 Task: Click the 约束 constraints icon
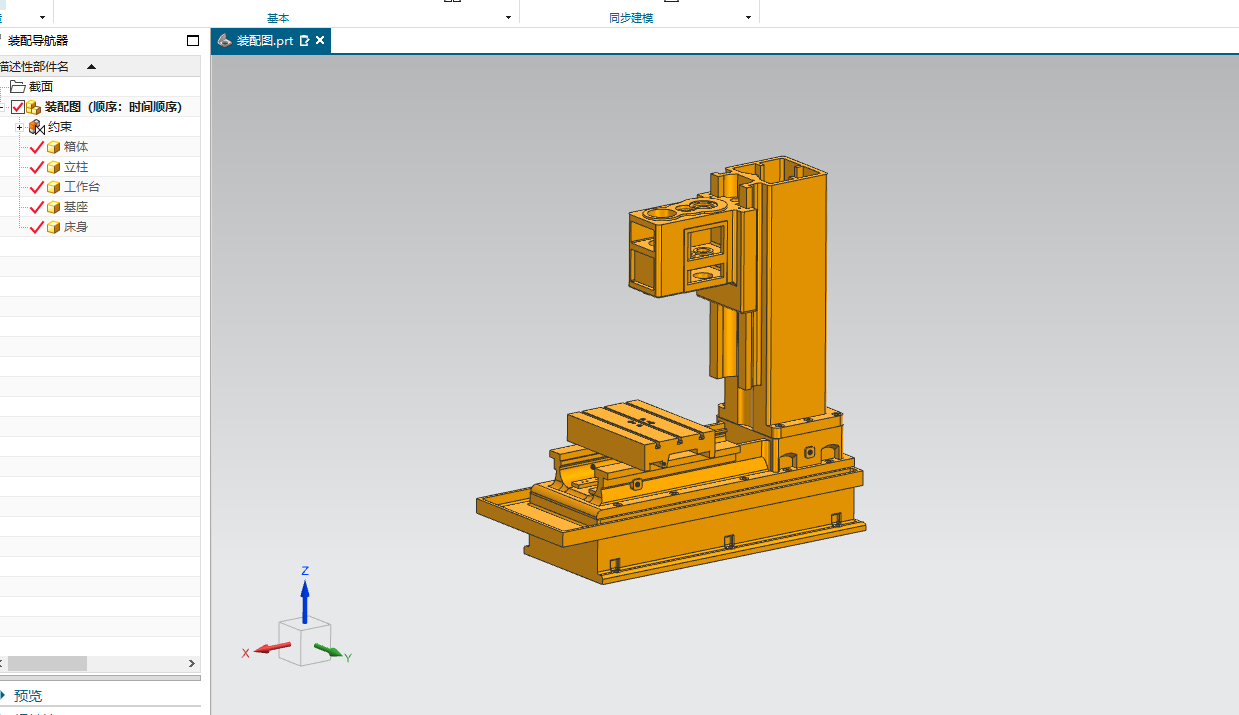click(36, 127)
